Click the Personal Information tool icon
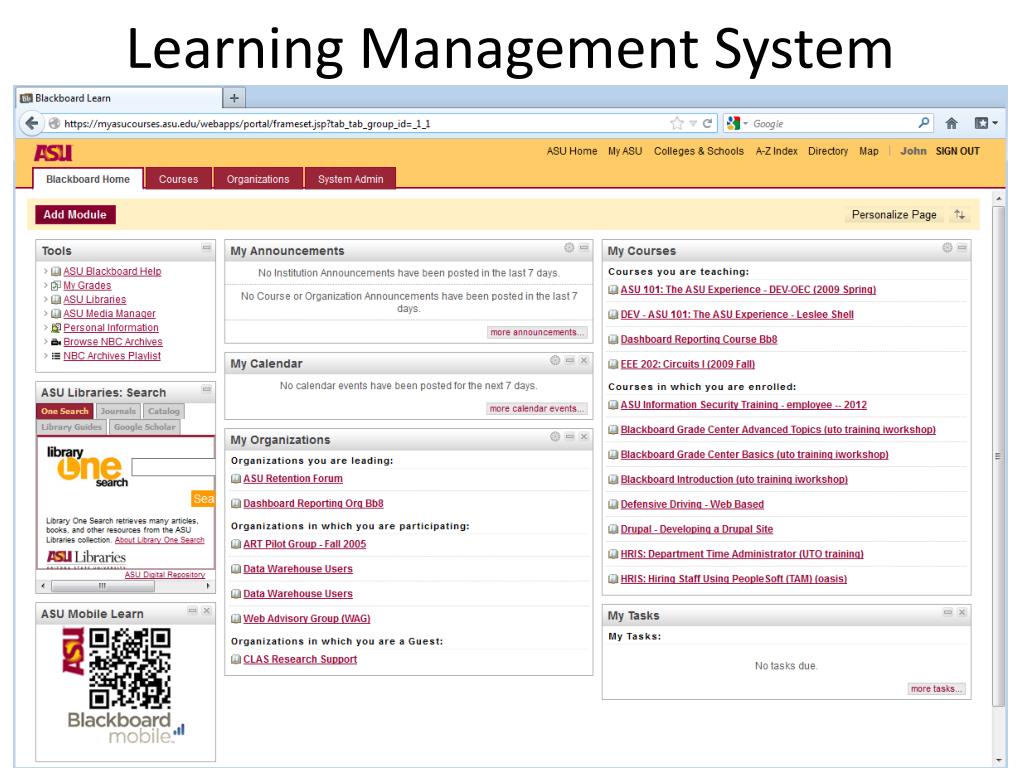 pos(56,328)
